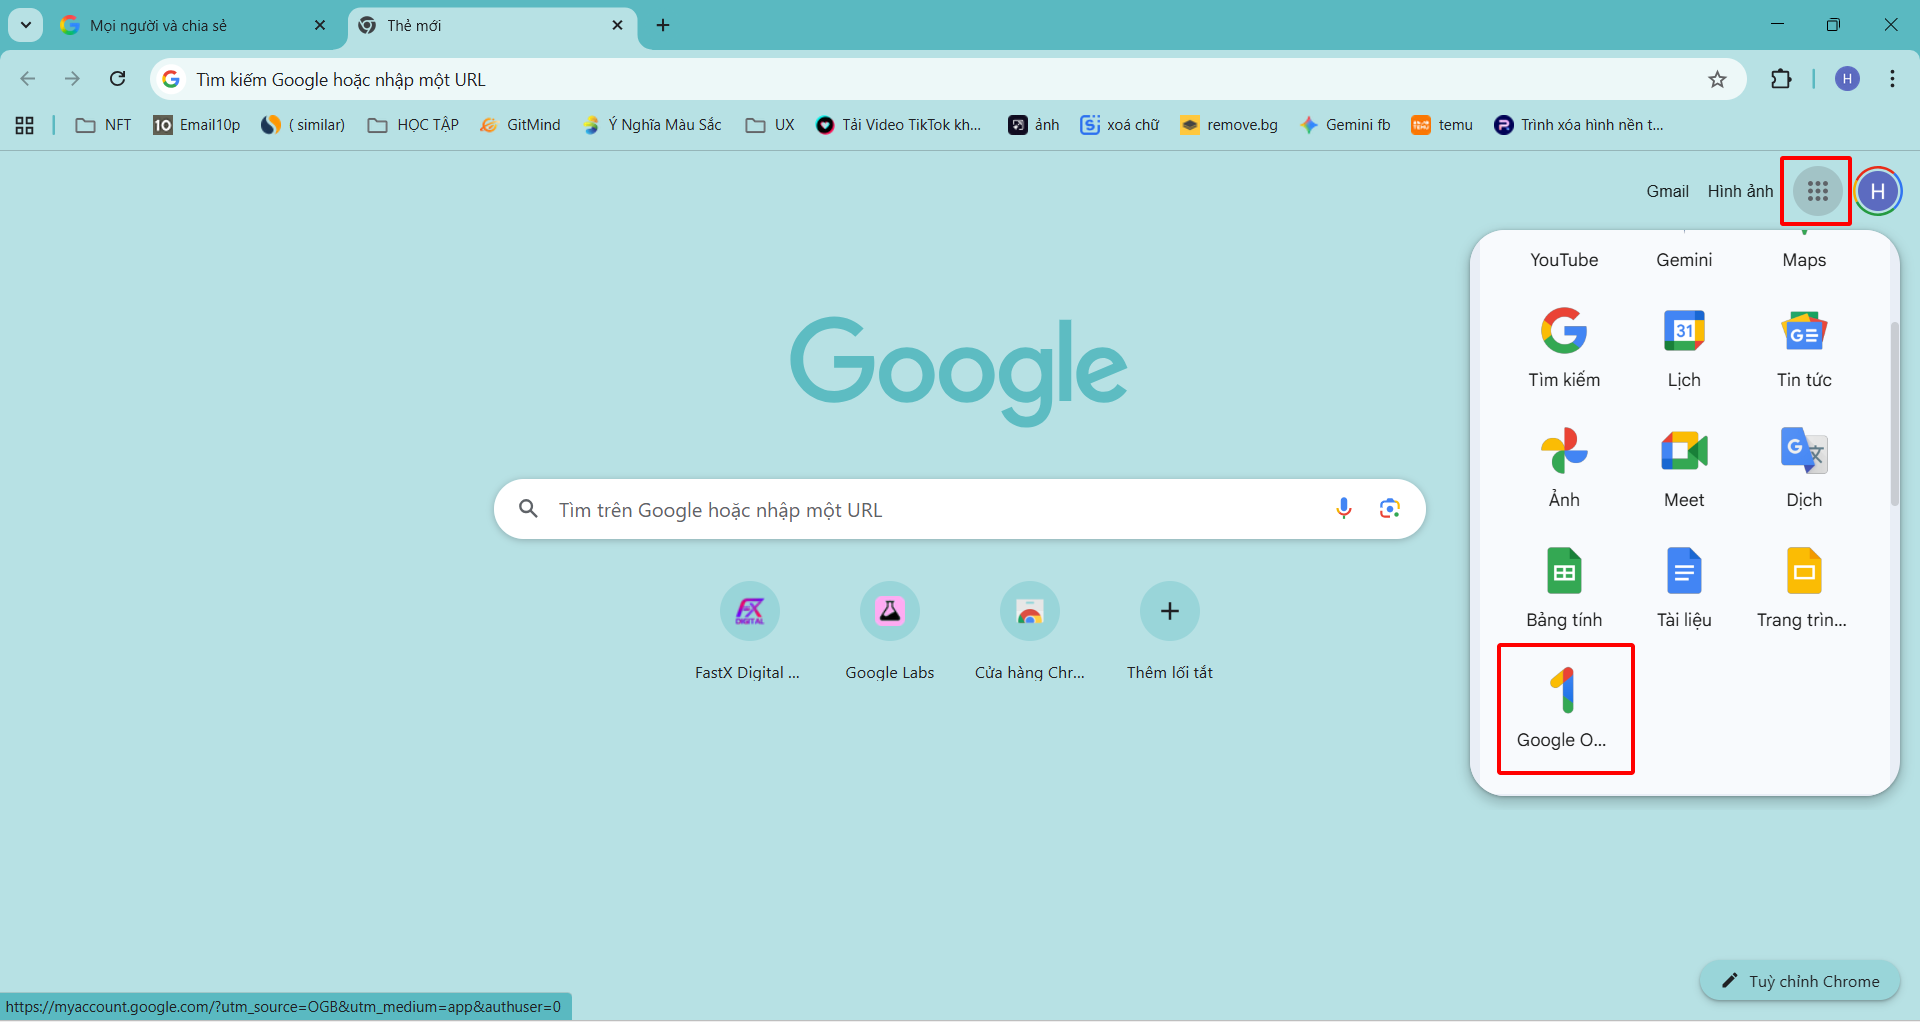Screen dimensions: 1920x1022
Task: Close the 'Mọi người và chia sẻ' tab
Action: click(320, 25)
